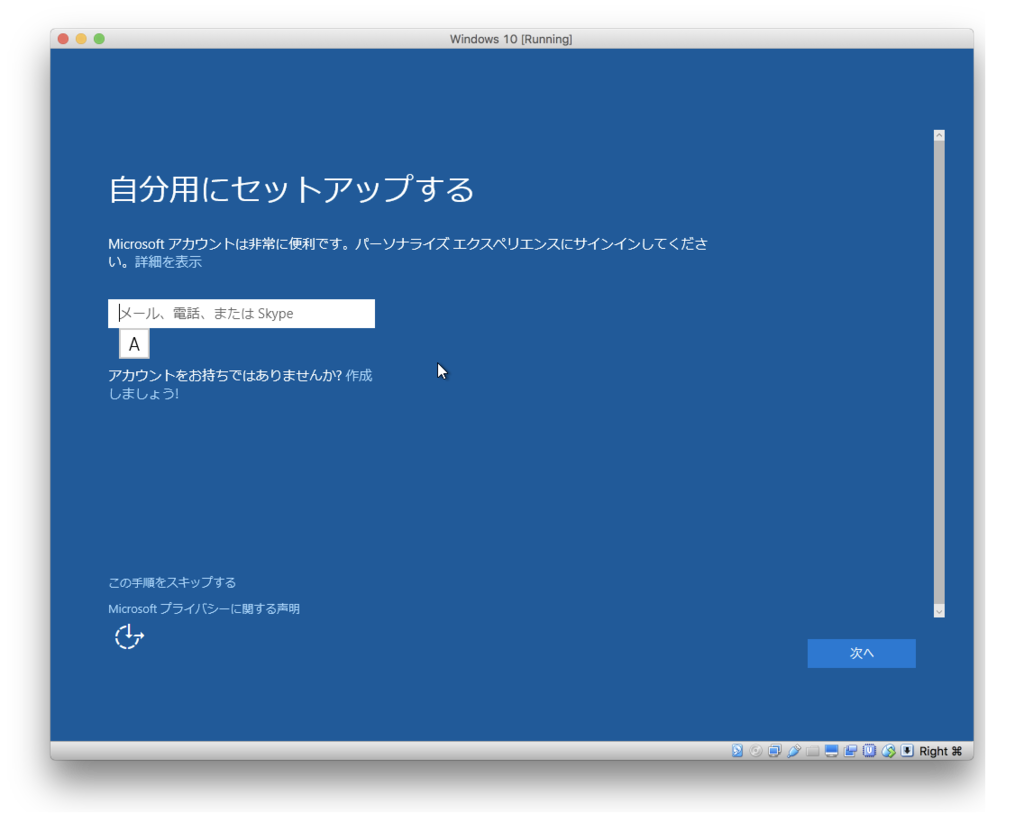Click この手順をスキップする link
The width and height of the screenshot is (1024, 832).
click(172, 583)
